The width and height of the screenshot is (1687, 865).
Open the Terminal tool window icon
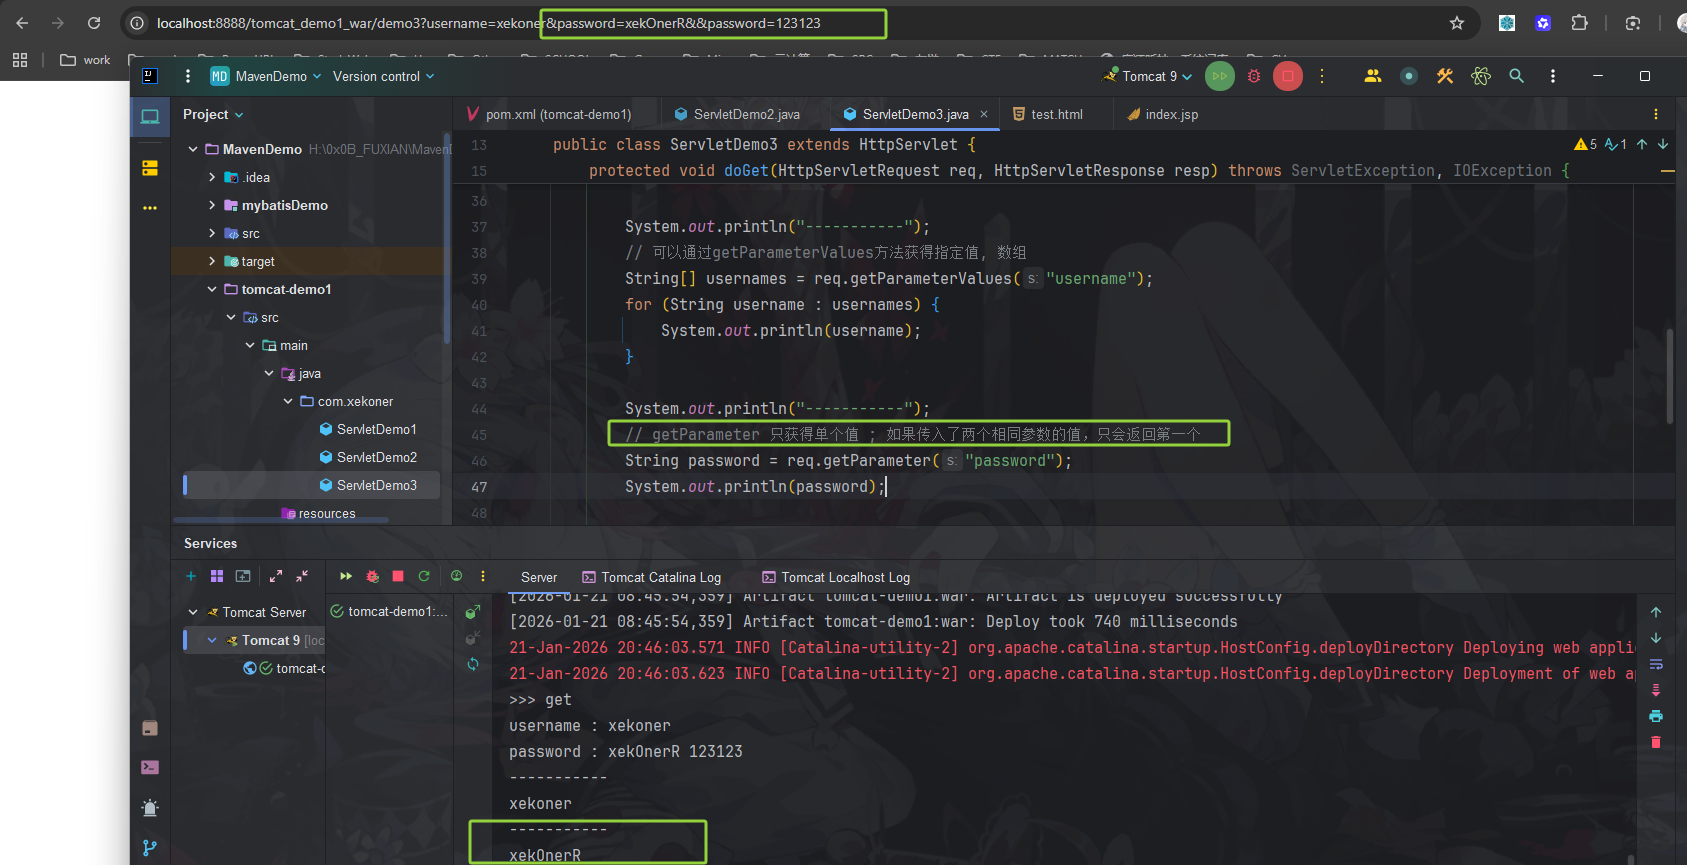click(150, 767)
